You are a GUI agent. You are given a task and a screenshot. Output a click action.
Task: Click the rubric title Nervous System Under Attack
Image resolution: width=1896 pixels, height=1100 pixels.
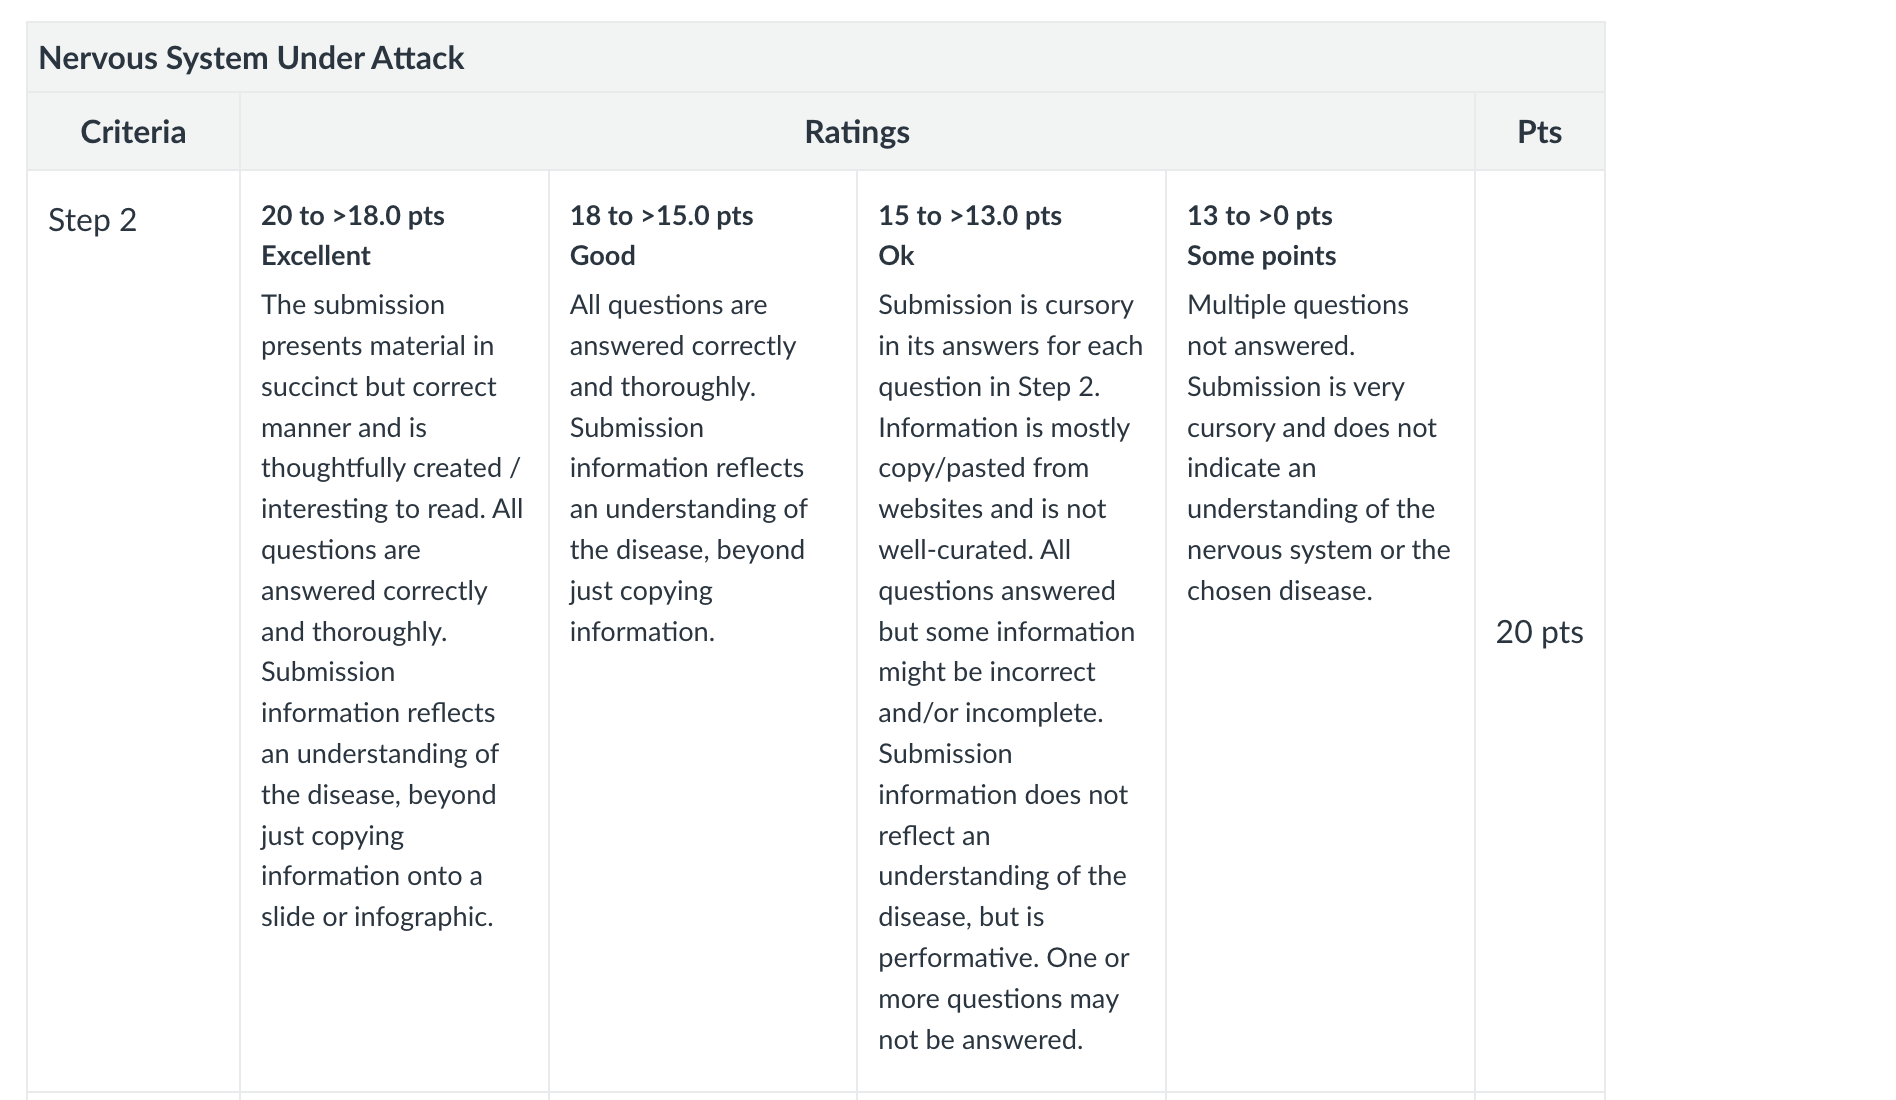[251, 58]
